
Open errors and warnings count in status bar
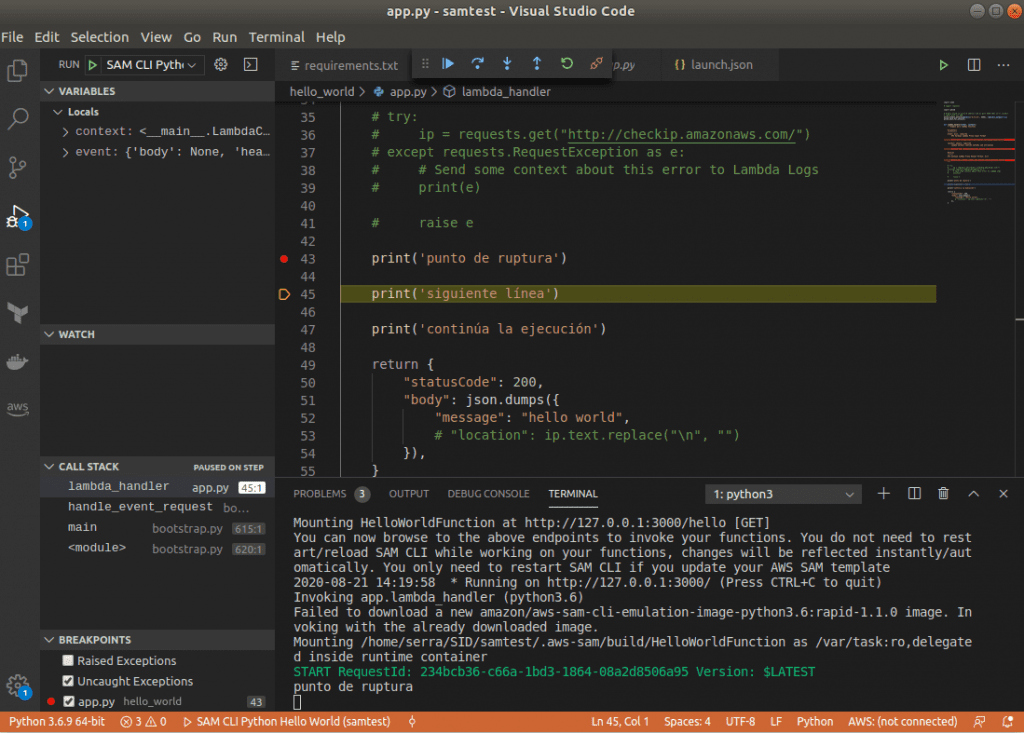point(144,722)
